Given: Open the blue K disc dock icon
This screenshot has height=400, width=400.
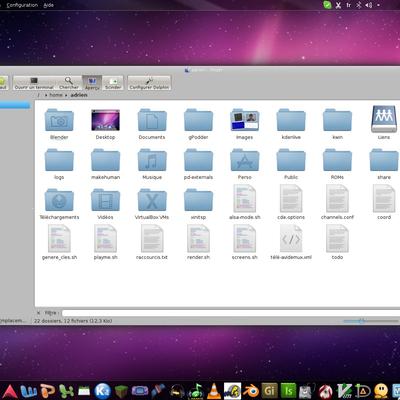Looking at the screenshot, I should pos(102,391).
